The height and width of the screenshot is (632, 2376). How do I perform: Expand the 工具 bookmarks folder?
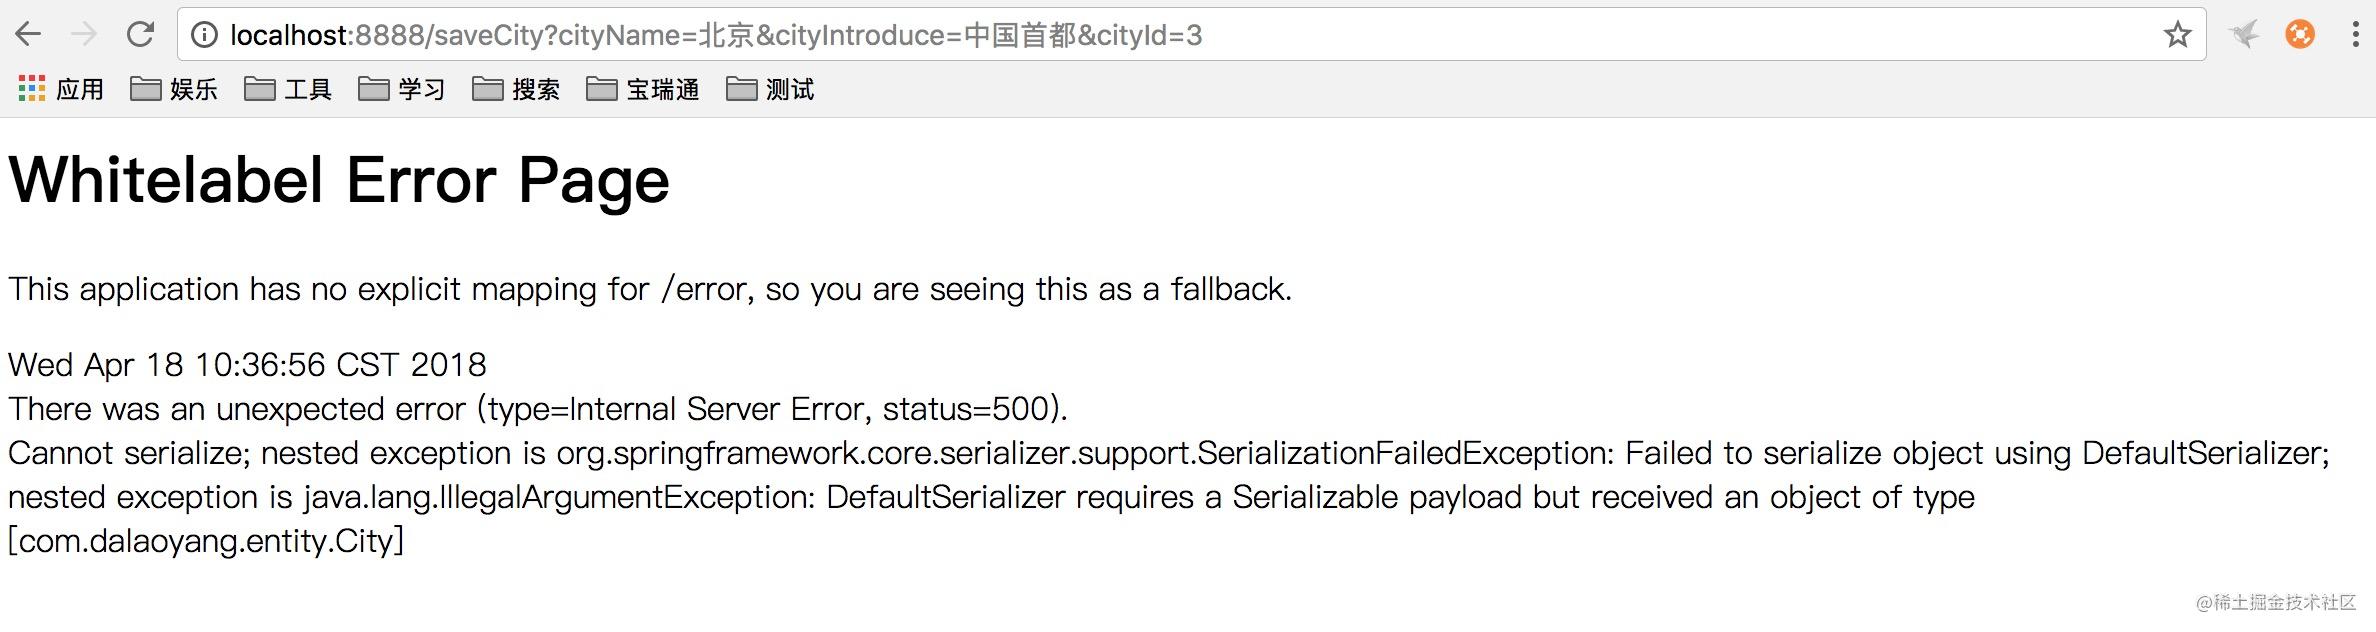[x=288, y=89]
